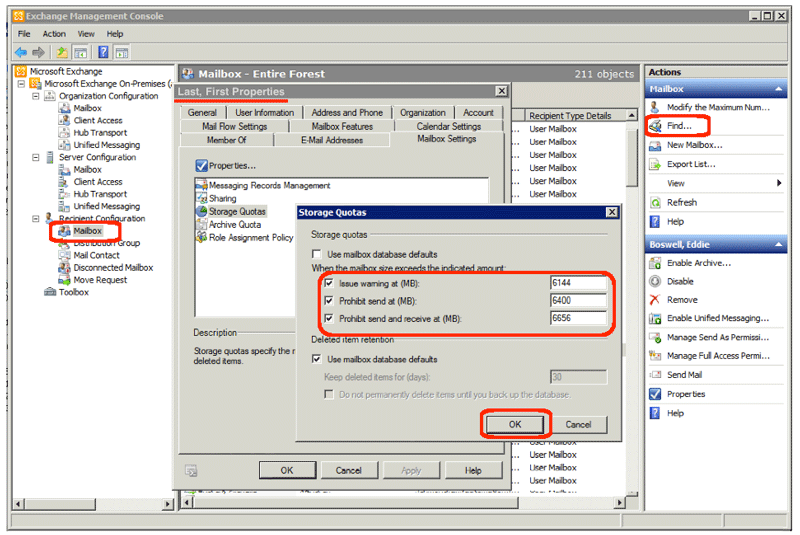Screen dimensions: 800x535
Task: Open the Action menu
Action: click(54, 34)
